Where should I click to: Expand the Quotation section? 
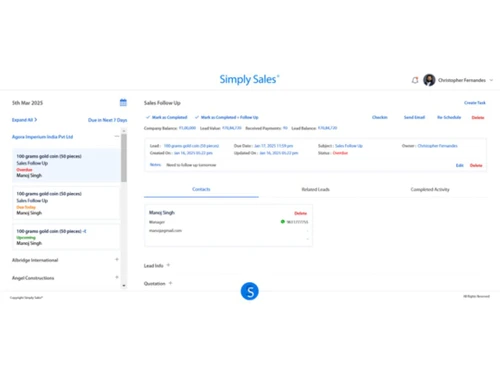[x=170, y=283]
